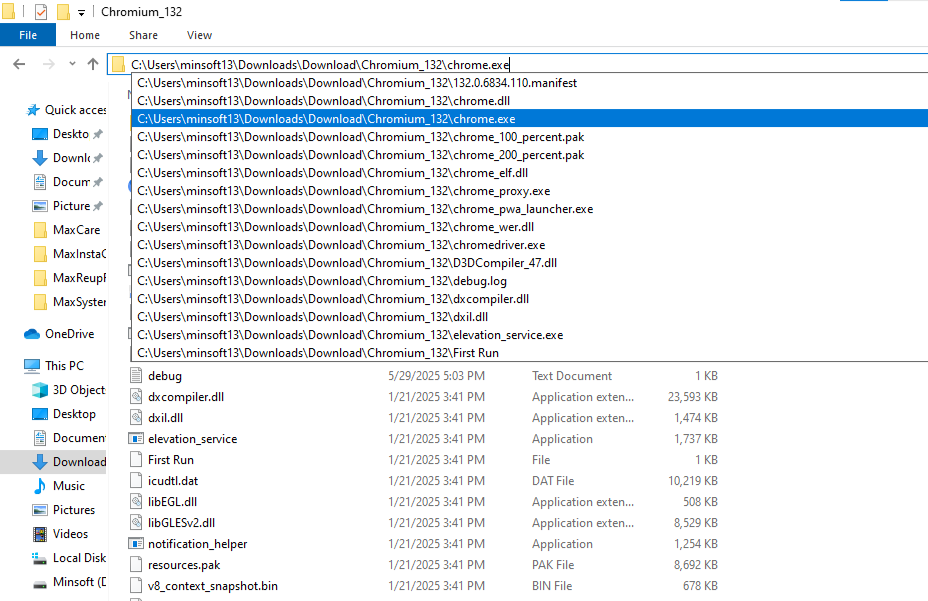Switch to the View ribbon tab
Image resolution: width=928 pixels, height=601 pixels.
point(199,35)
